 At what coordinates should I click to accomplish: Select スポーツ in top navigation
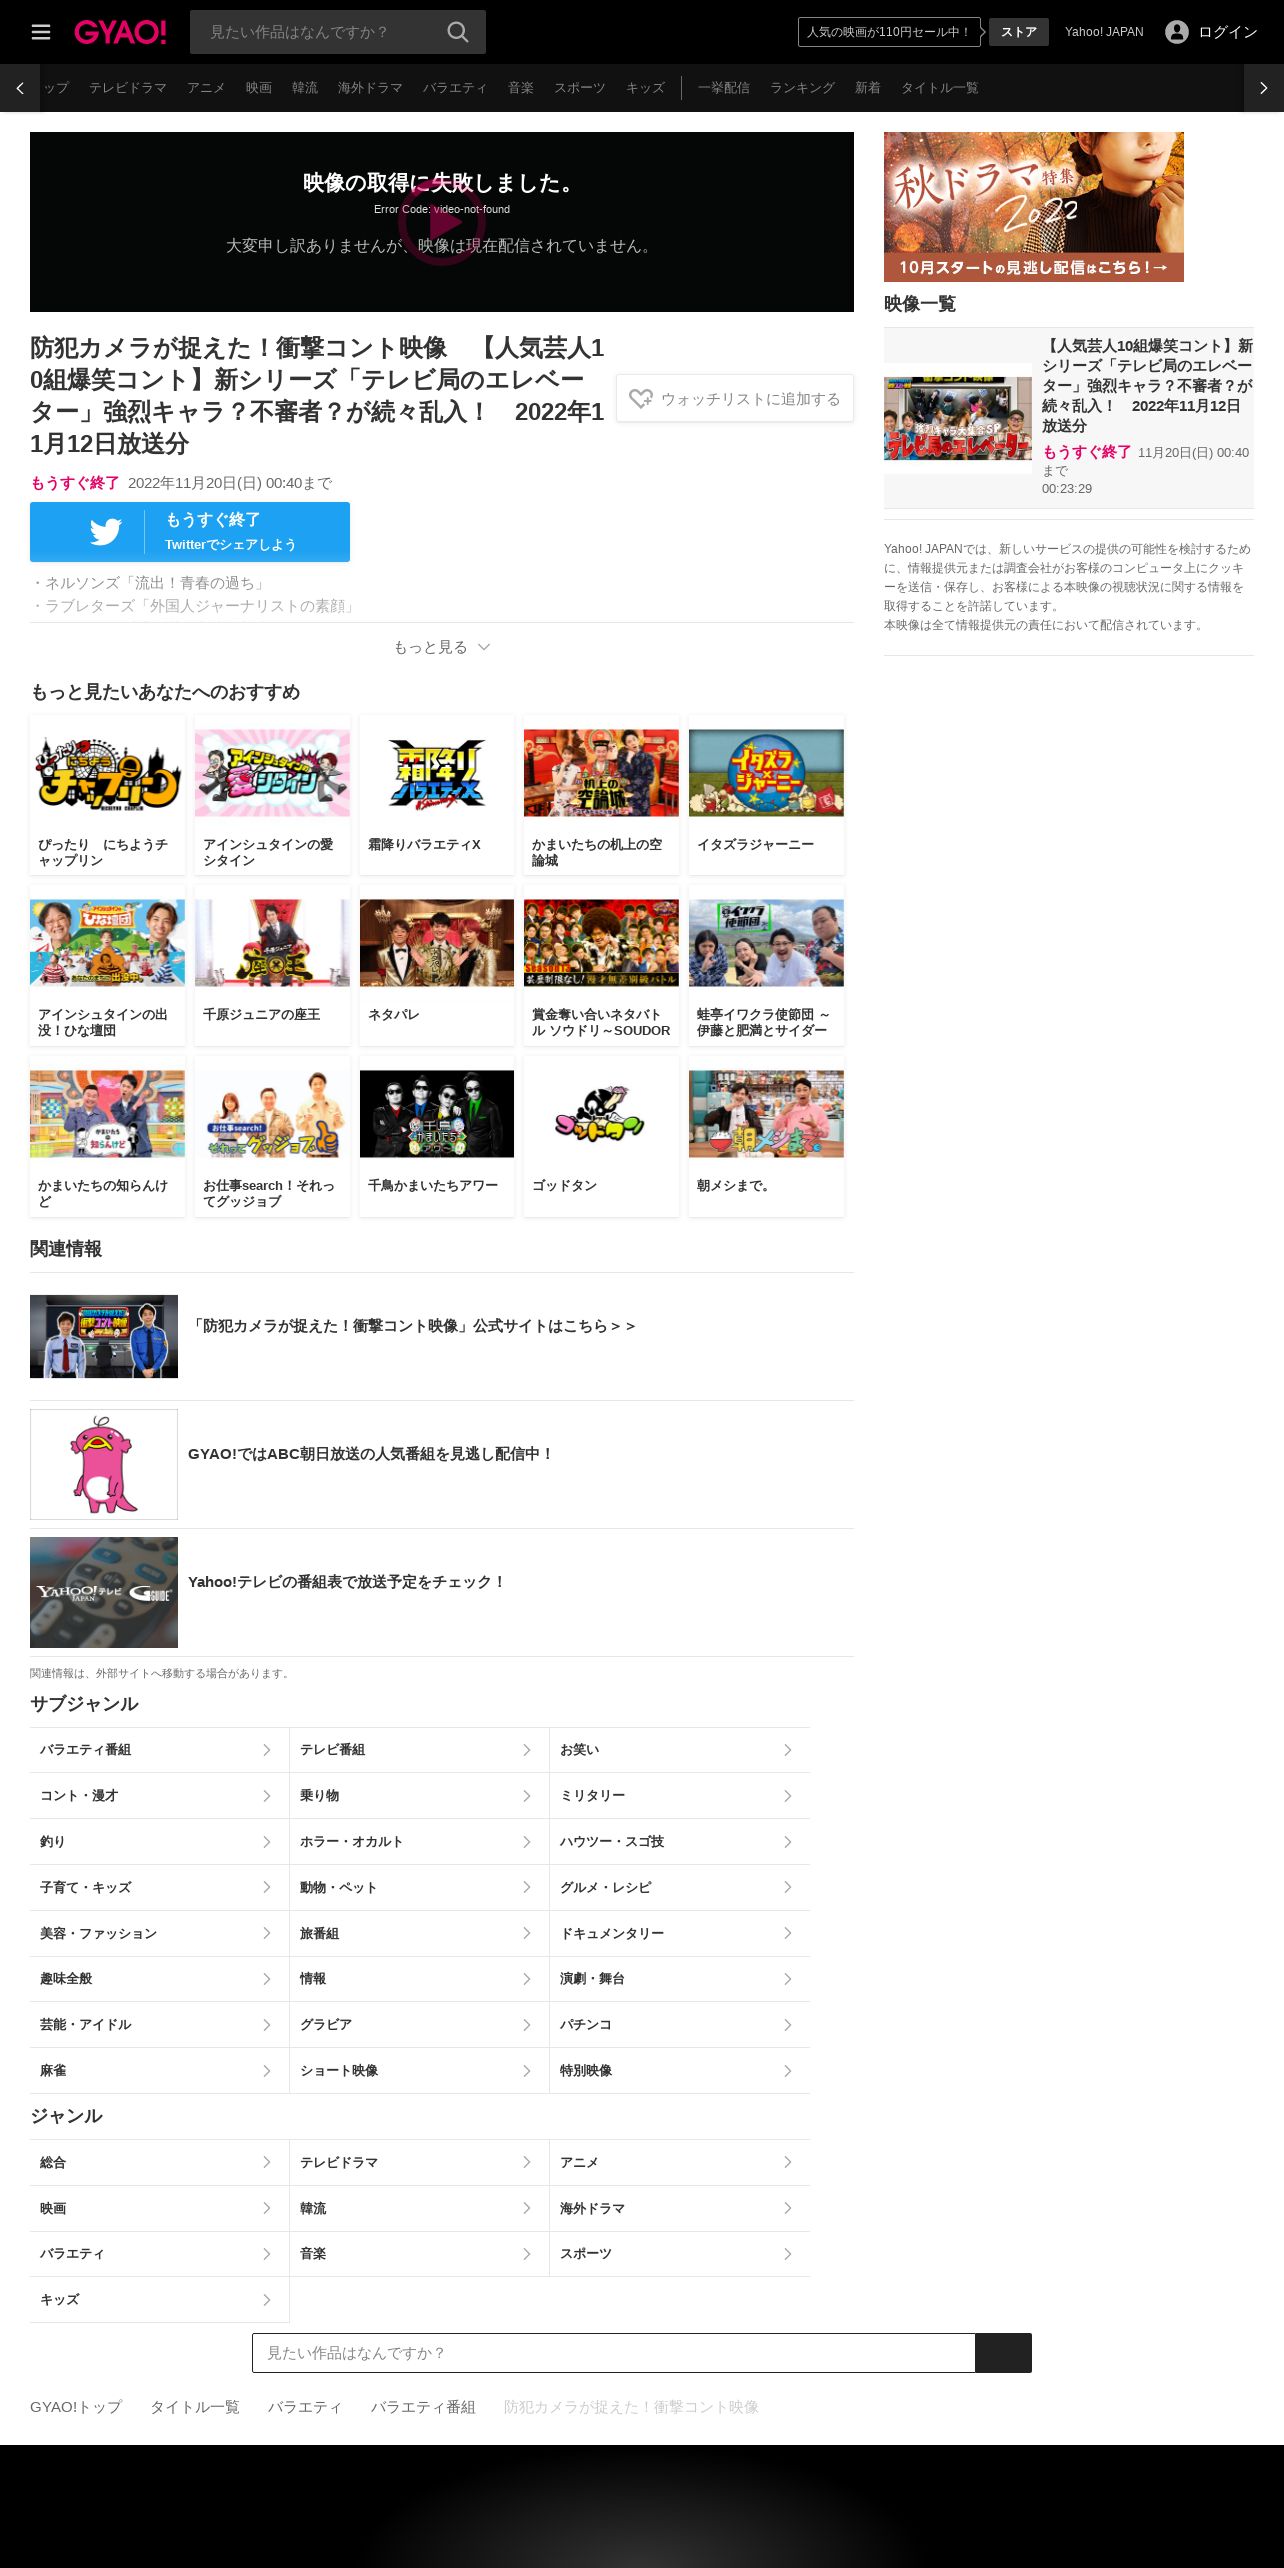580,88
